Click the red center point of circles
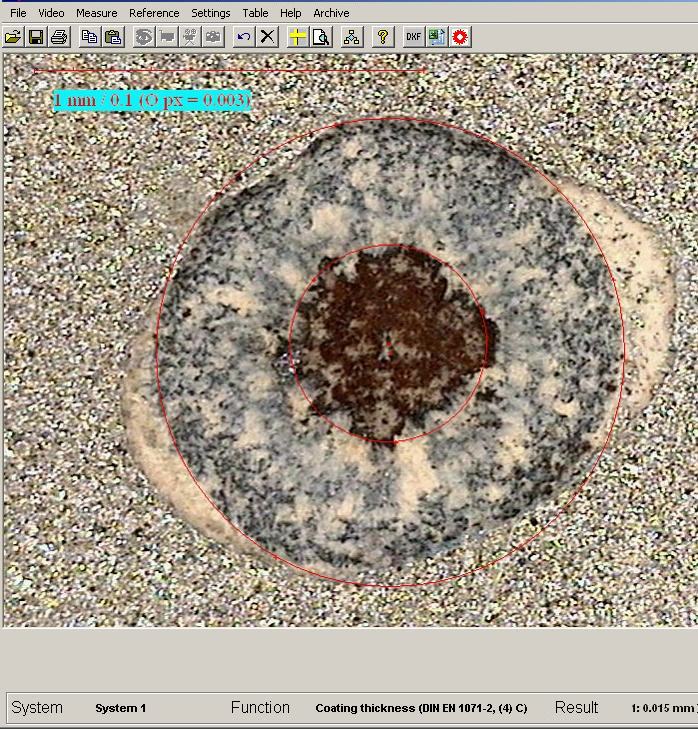Viewport: 698px width, 729px height. (x=389, y=343)
